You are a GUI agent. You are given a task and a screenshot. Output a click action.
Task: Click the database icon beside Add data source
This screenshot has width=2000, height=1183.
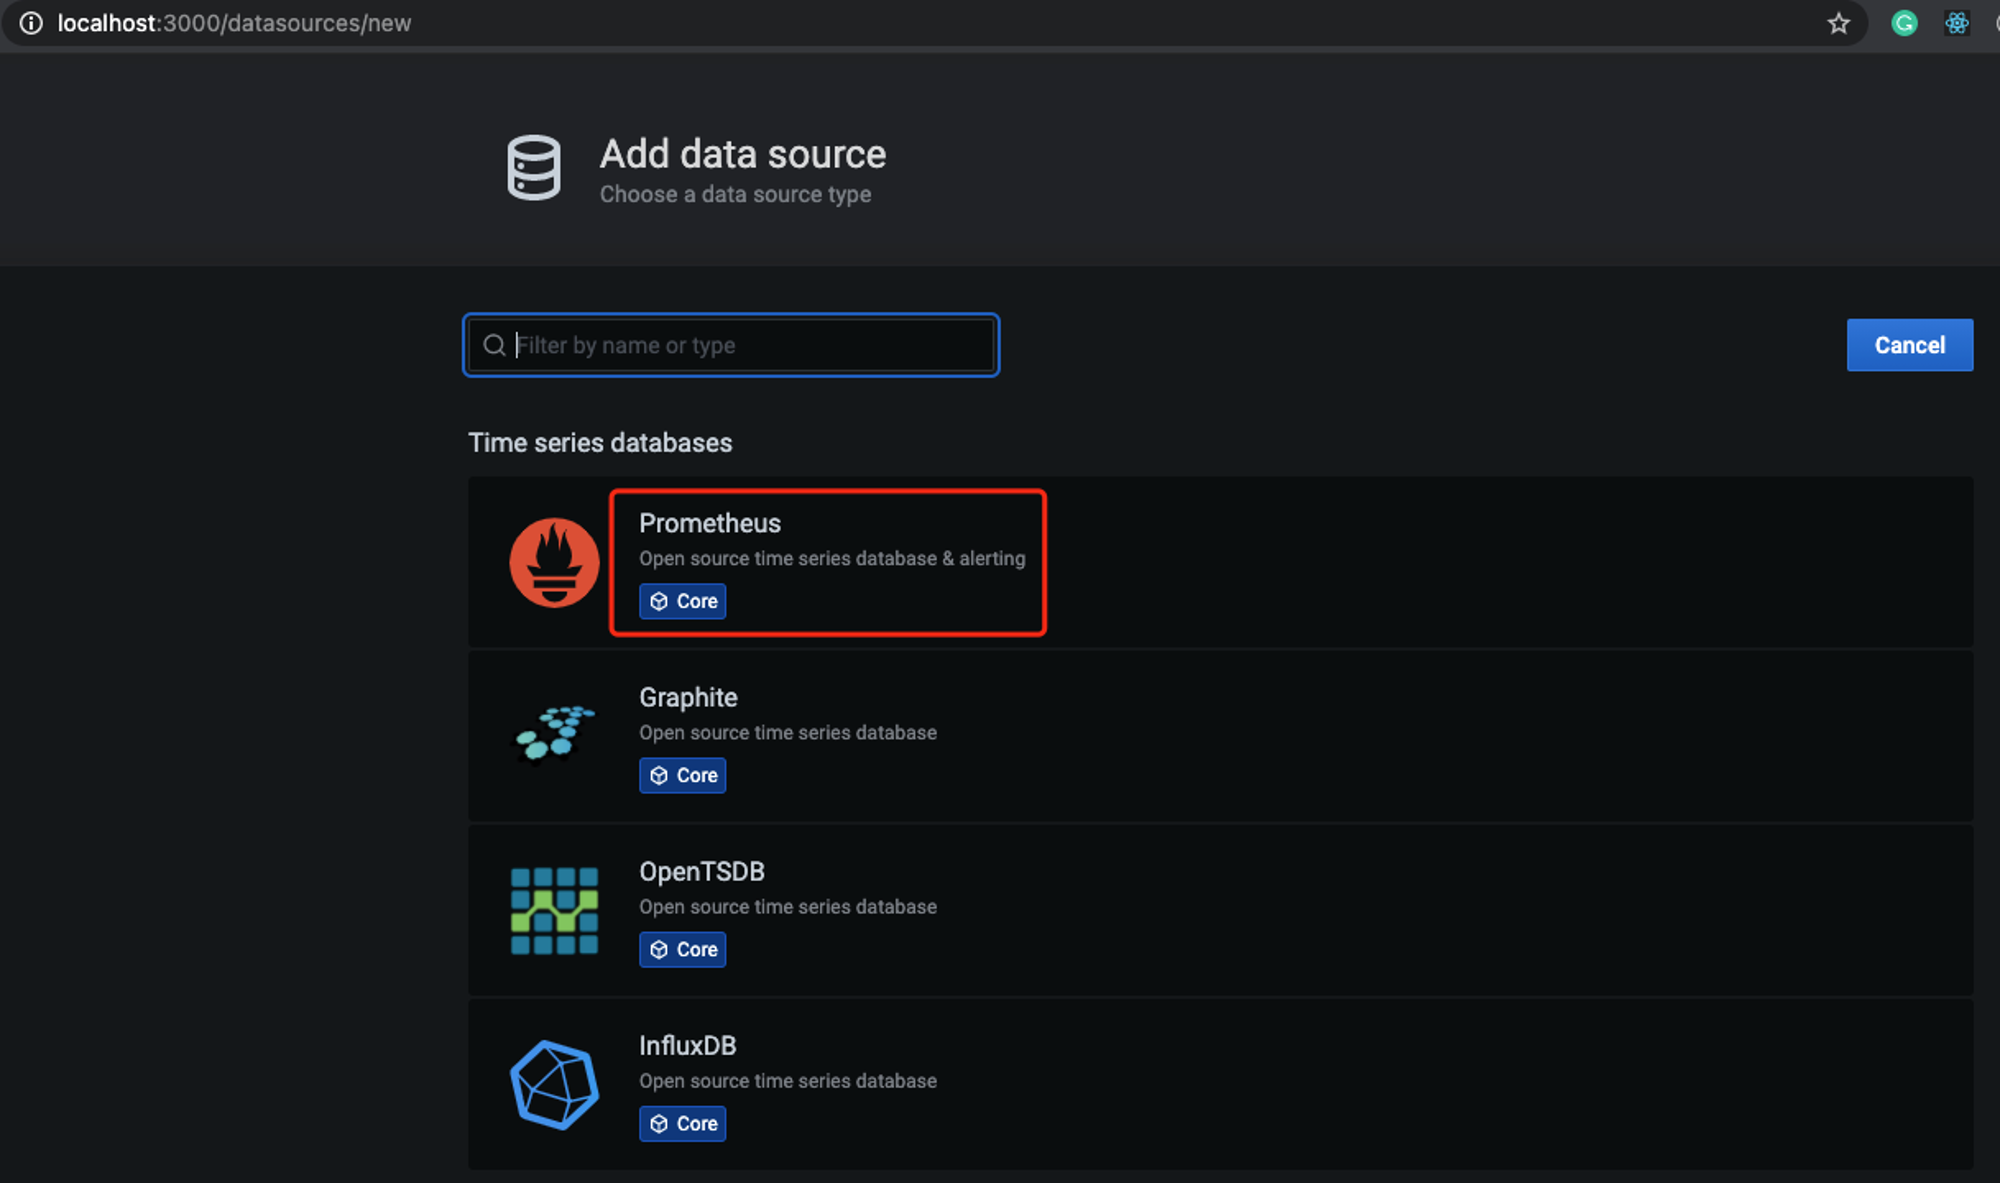point(534,168)
